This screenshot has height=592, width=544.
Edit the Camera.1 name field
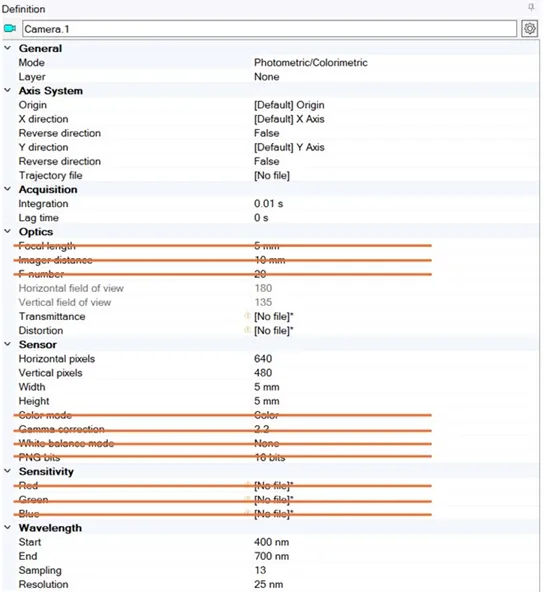[269, 29]
